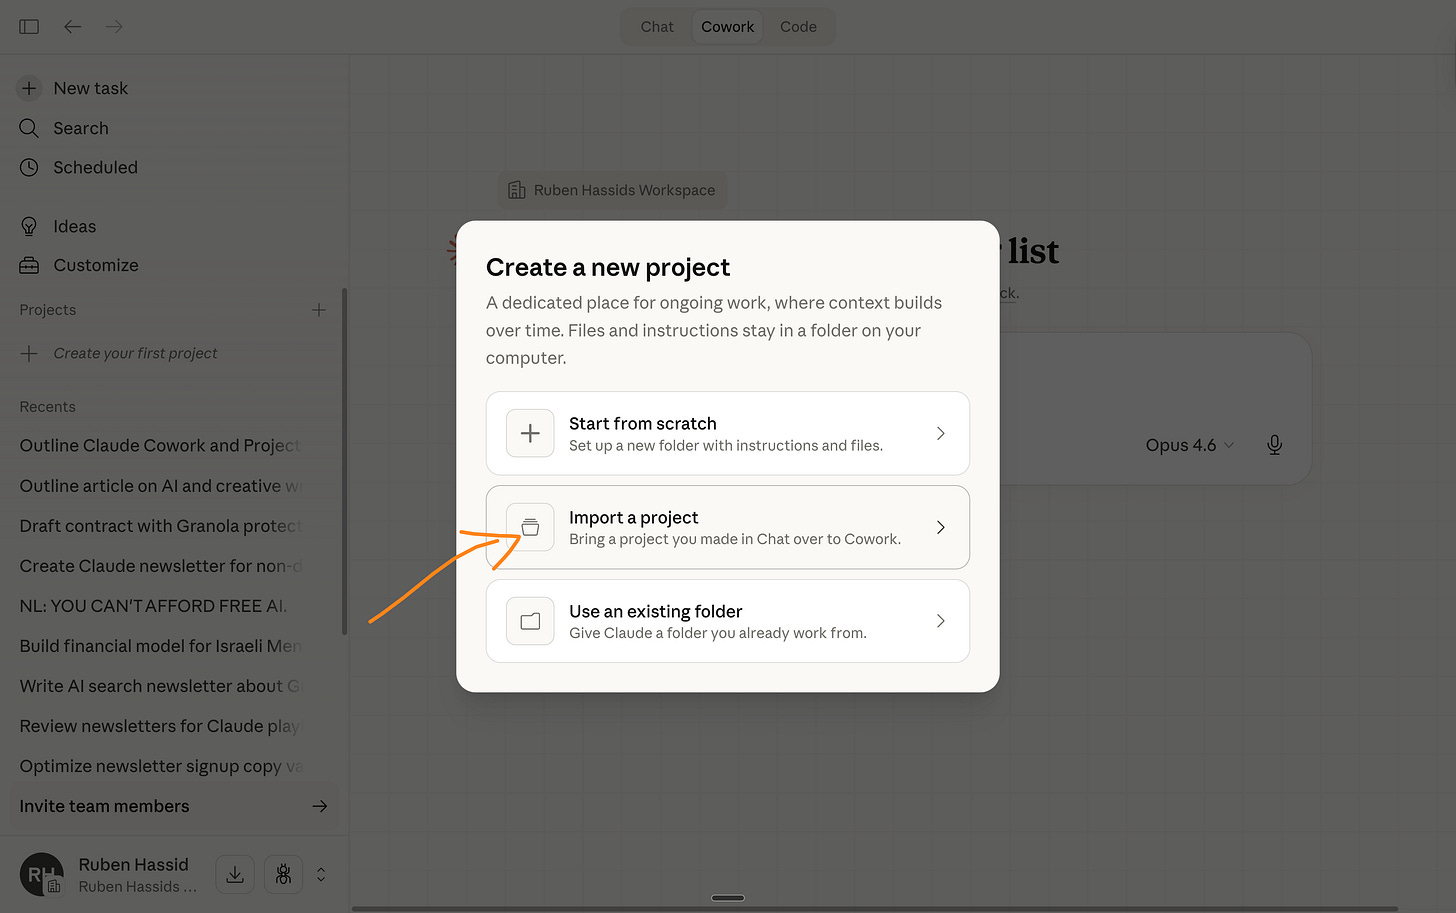
Task: Click the download icon in sidebar footer
Action: (235, 875)
